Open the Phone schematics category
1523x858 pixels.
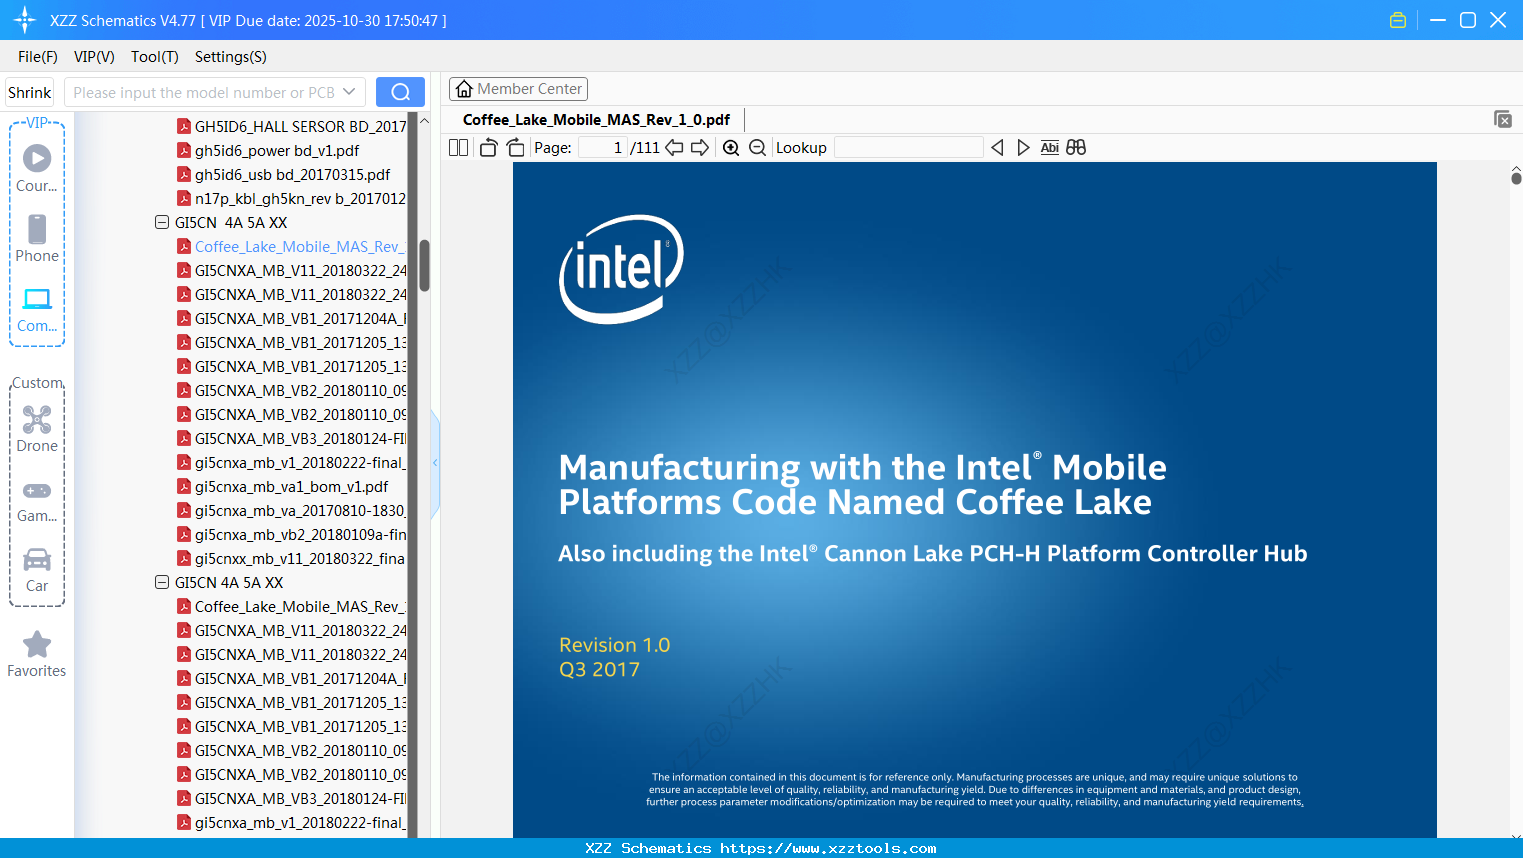pyautogui.click(x=37, y=238)
